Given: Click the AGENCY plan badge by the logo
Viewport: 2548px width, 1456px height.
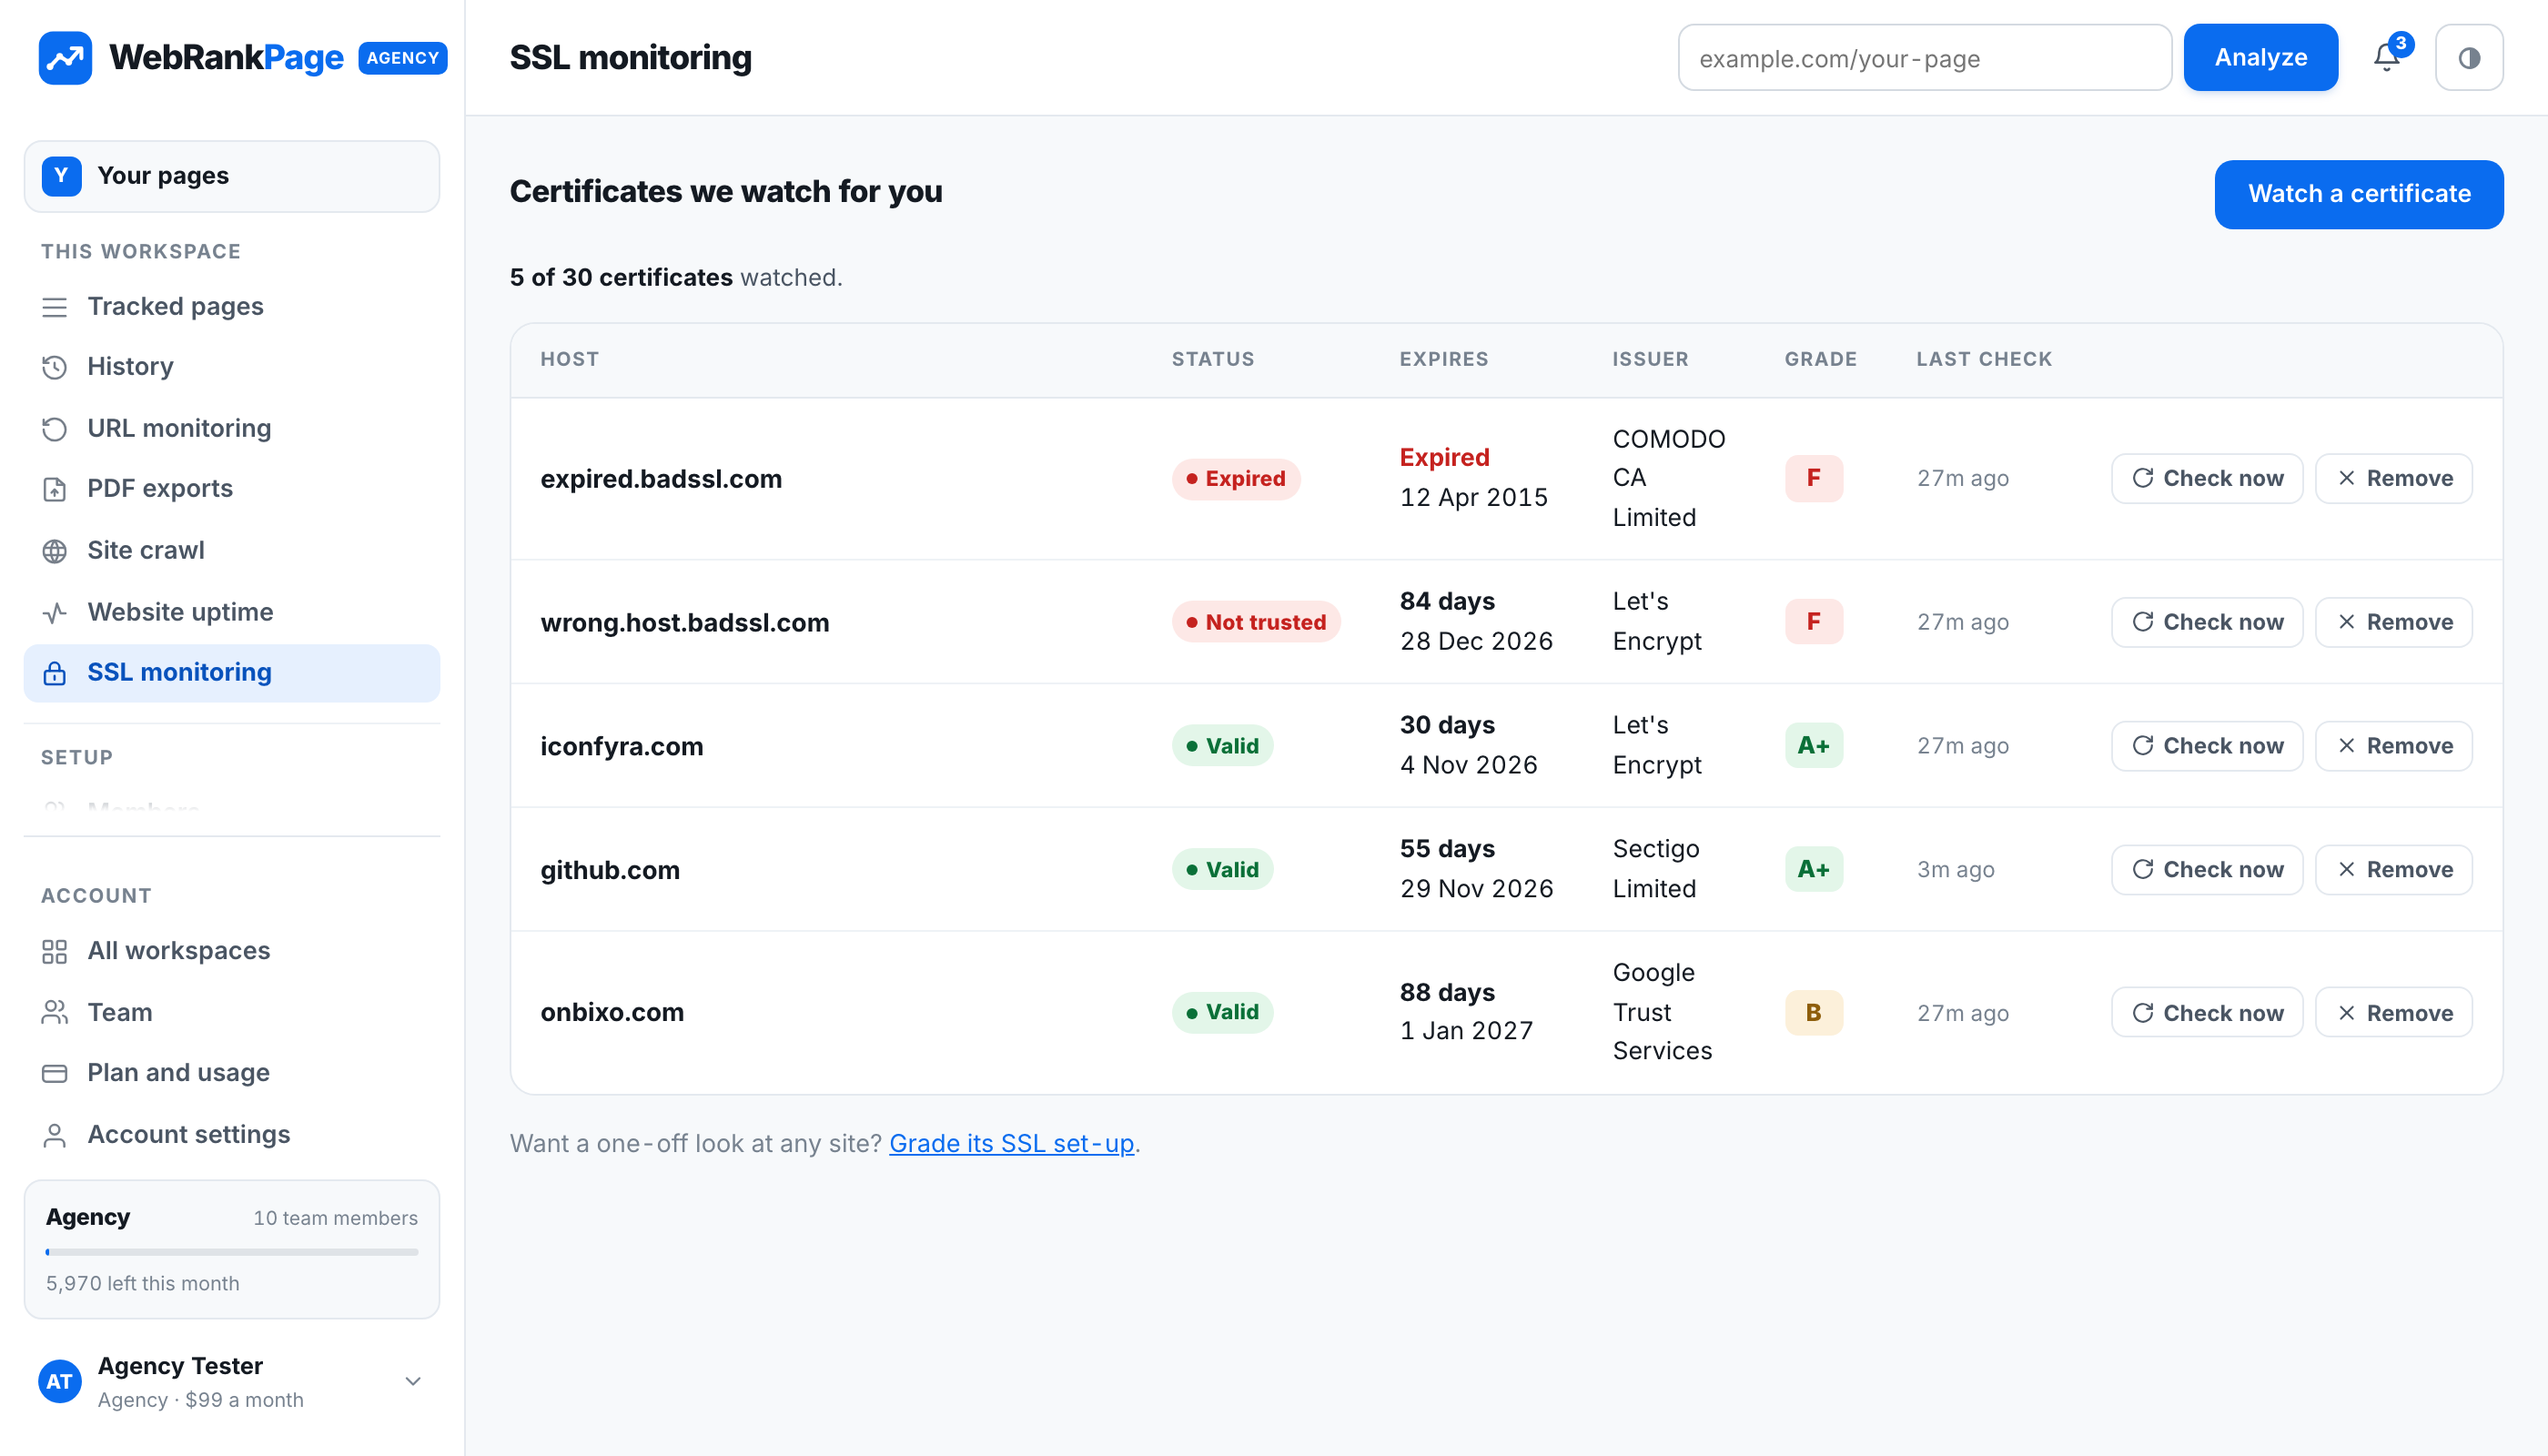Looking at the screenshot, I should (402, 58).
